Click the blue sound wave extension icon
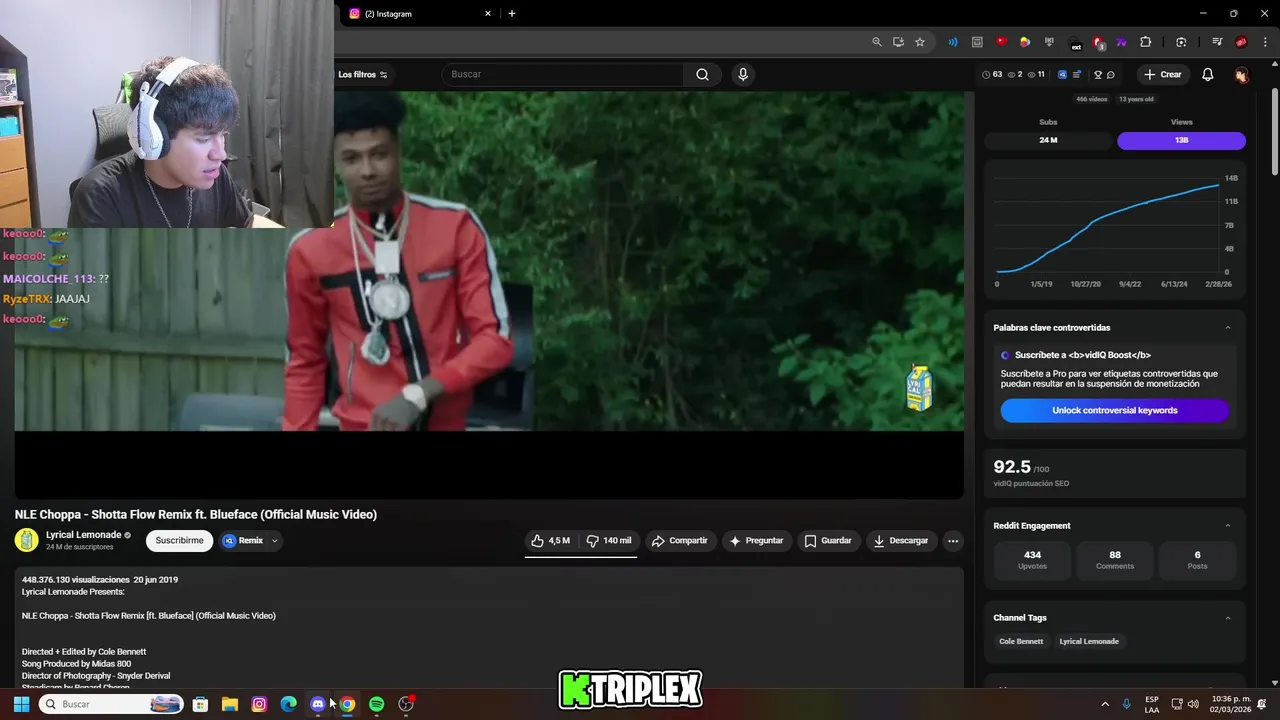 click(953, 42)
